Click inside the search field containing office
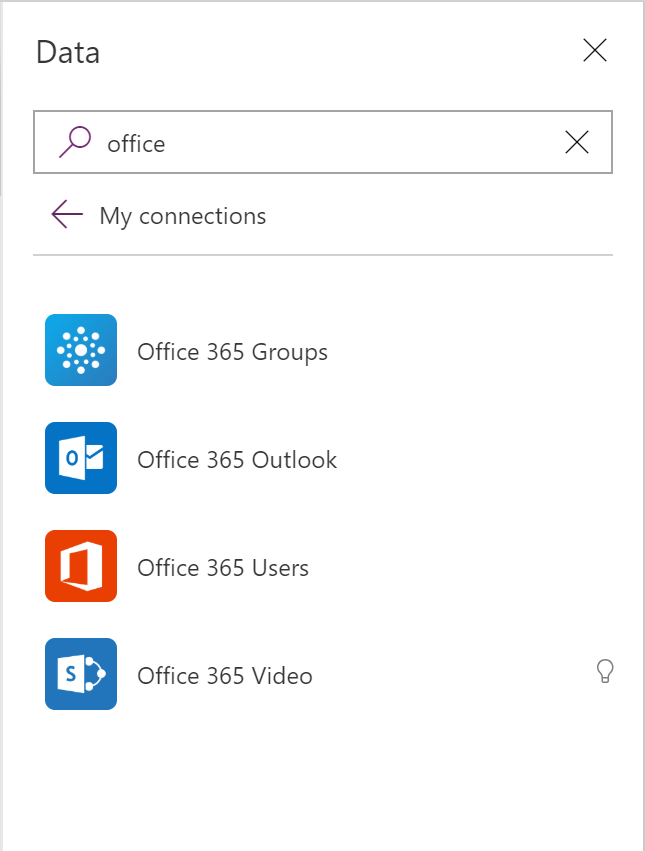This screenshot has width=645, height=851. [322, 142]
